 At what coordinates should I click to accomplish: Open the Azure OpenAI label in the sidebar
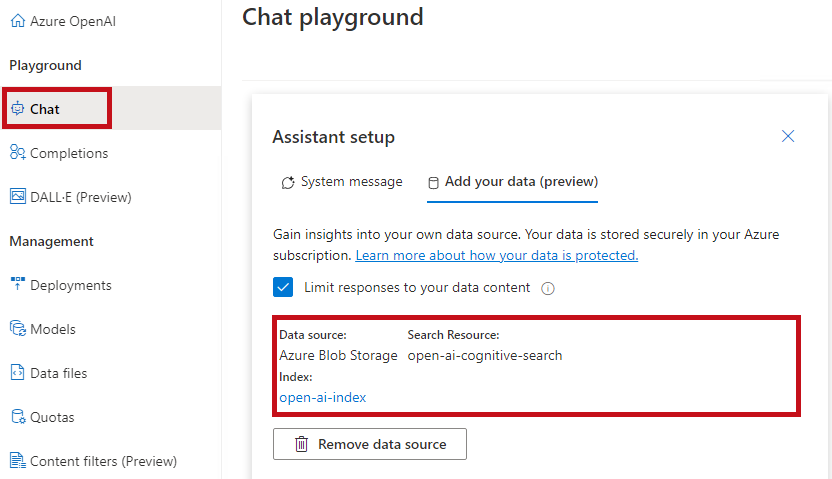73,21
